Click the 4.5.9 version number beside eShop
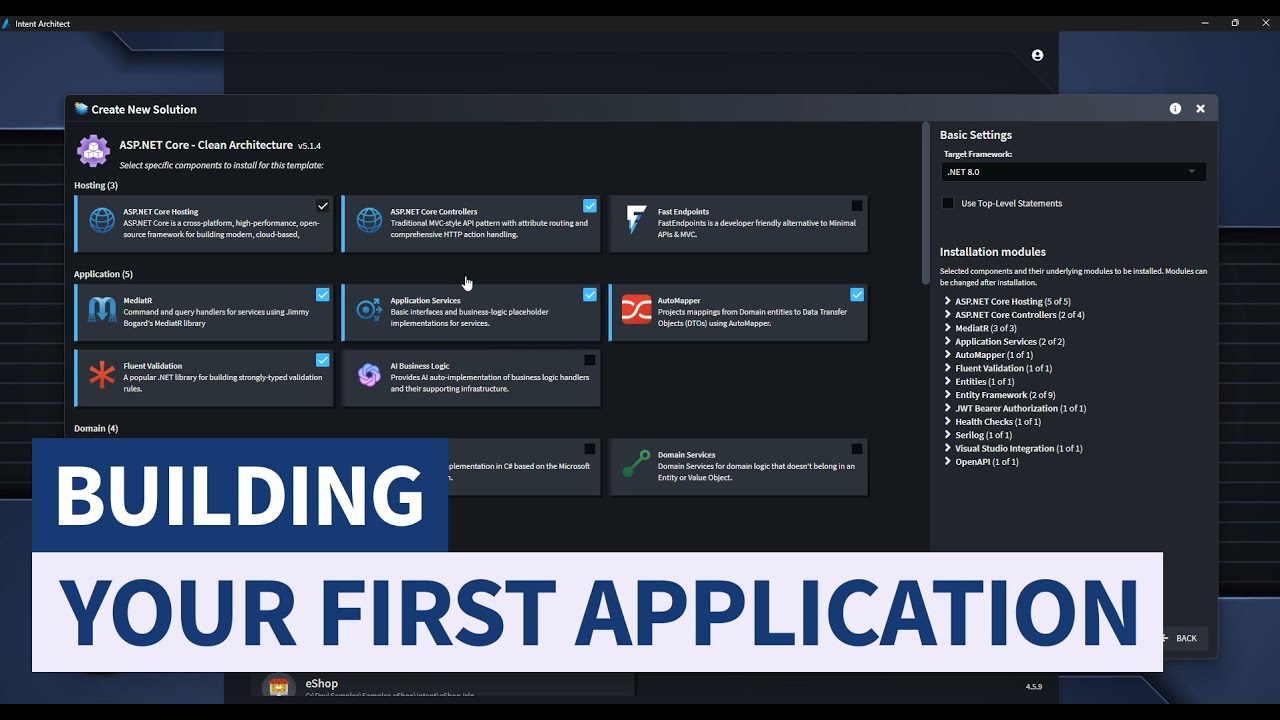The height and width of the screenshot is (720, 1280). tap(1034, 687)
